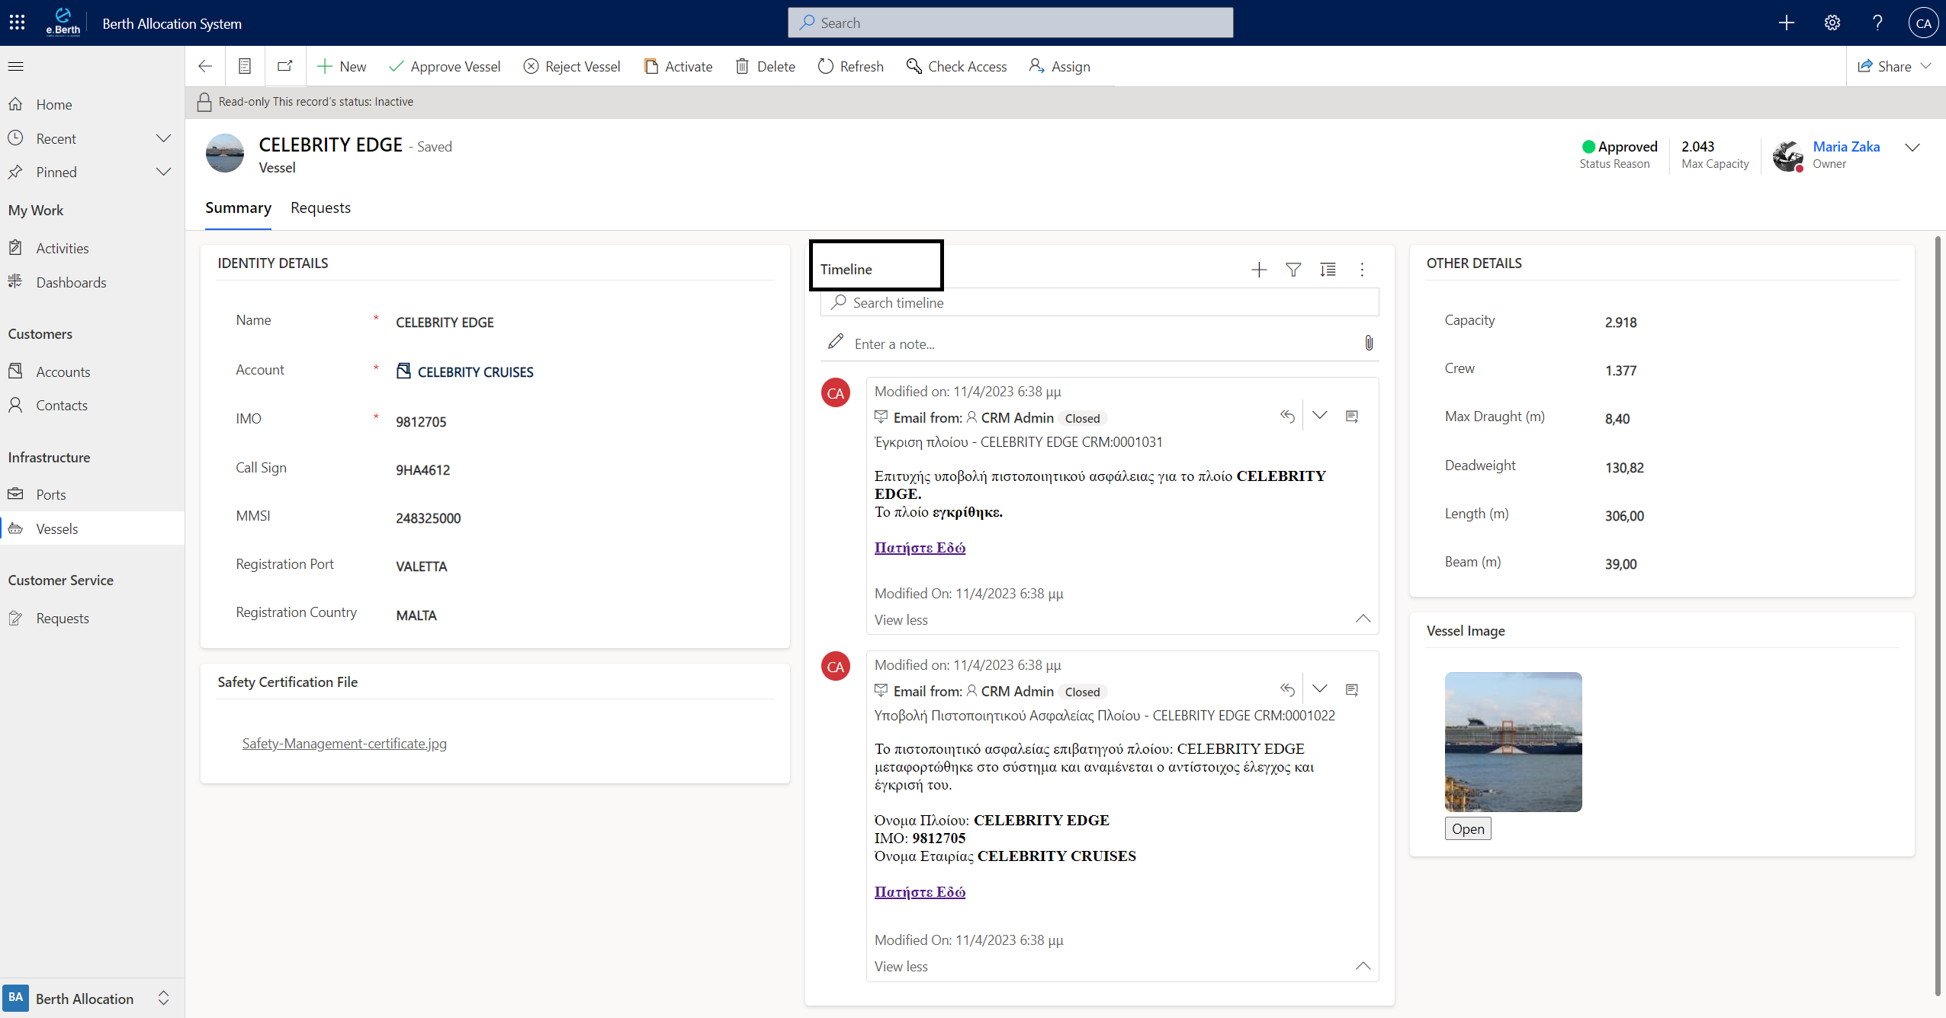Focus the Search timeline field
The height and width of the screenshot is (1018, 1946).
1099,302
